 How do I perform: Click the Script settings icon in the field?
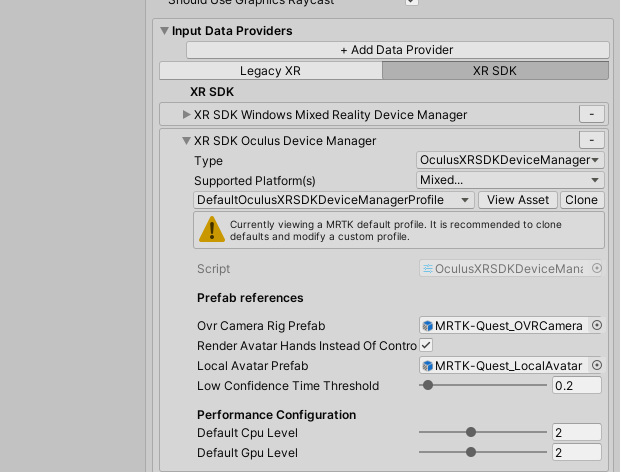pos(427,269)
